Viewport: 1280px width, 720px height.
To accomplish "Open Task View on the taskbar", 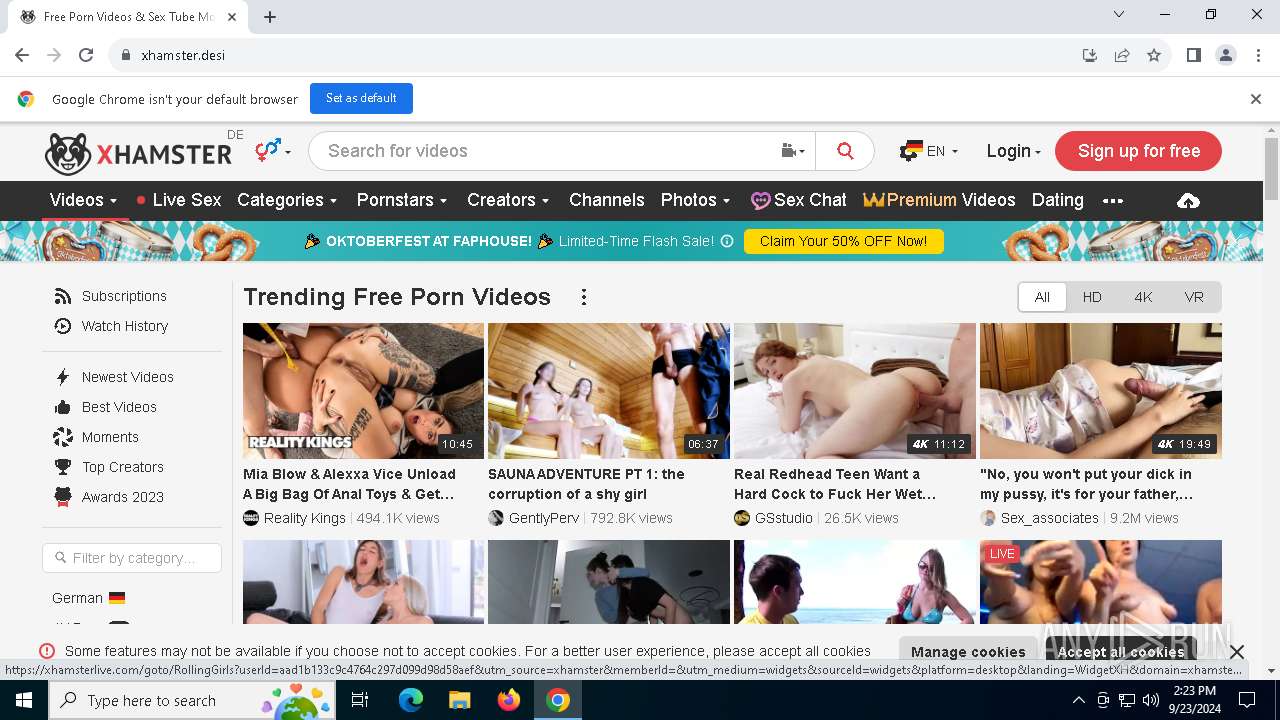I will point(360,700).
